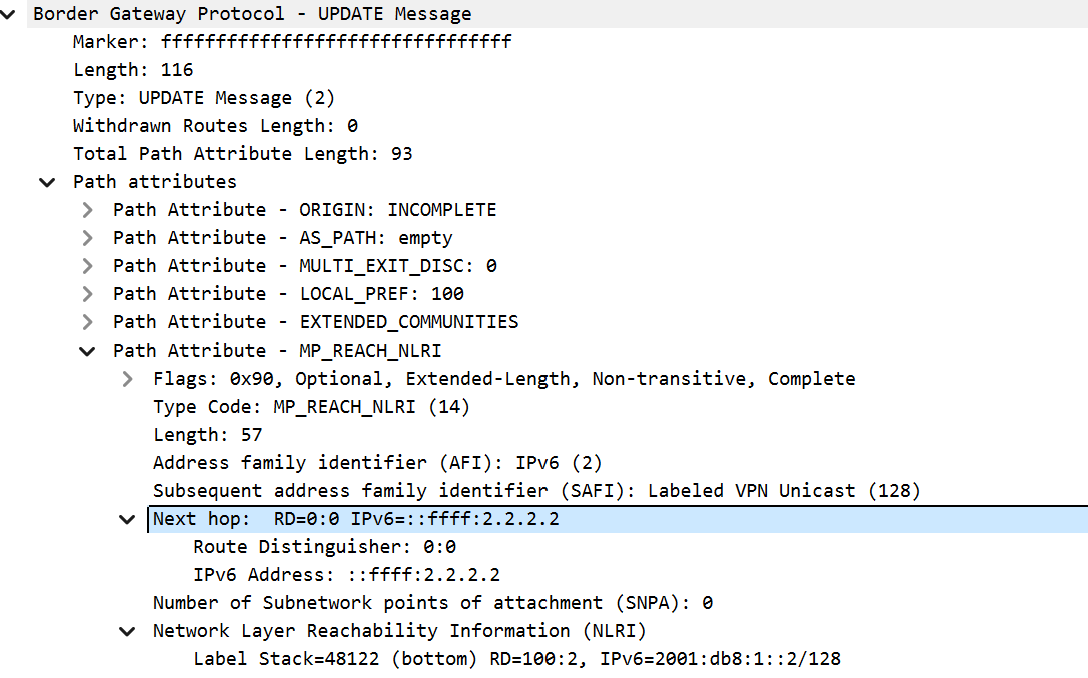
Task: Expand Path Attribute ORIGIN: INCOMPLETE
Action: [x=87, y=210]
